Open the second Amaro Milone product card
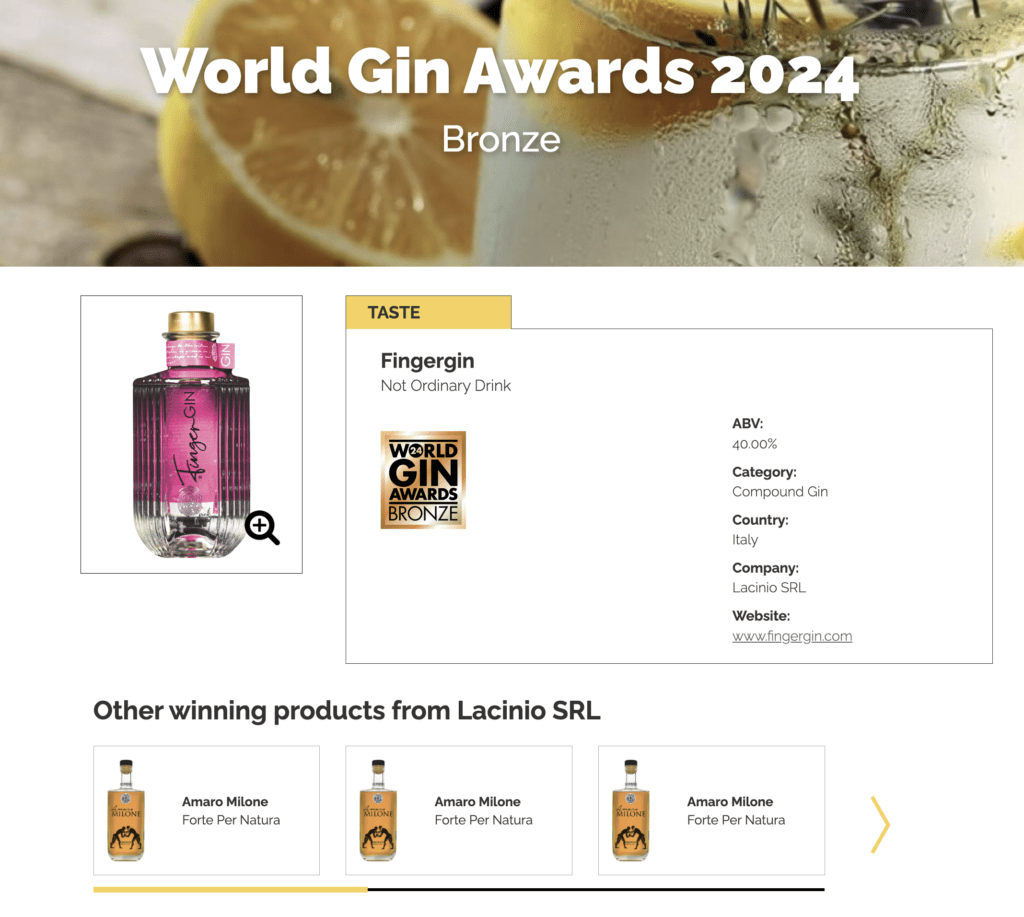Viewport: 1024px width, 917px height. 459,811
